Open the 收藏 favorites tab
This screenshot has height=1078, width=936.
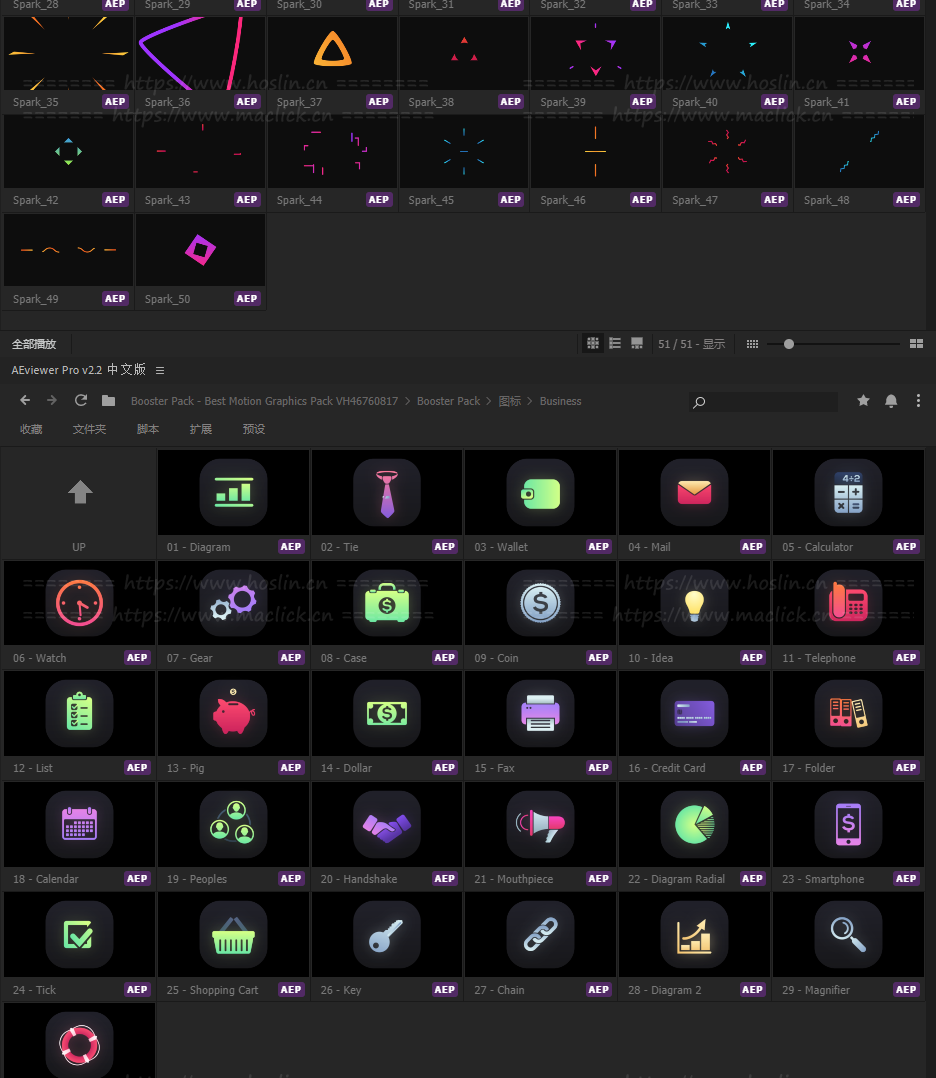31,429
